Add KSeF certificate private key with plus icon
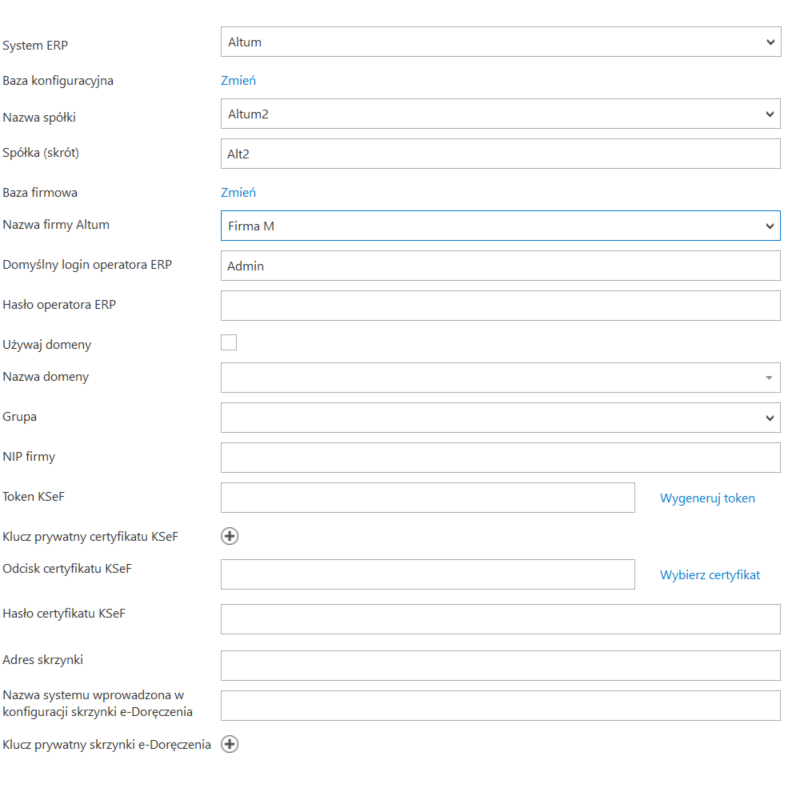This screenshot has height=786, width=810. tap(229, 536)
